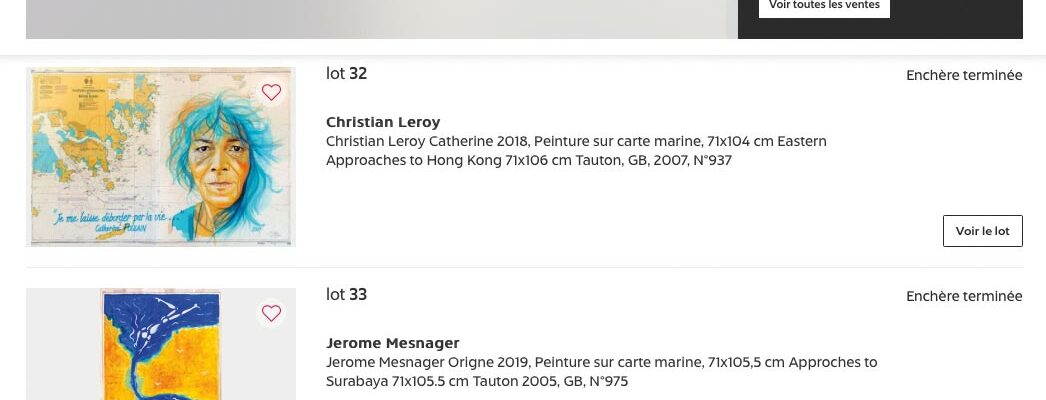This screenshot has height=400, width=1046.
Task: Click the grey banner image at top
Action: pos(380,18)
